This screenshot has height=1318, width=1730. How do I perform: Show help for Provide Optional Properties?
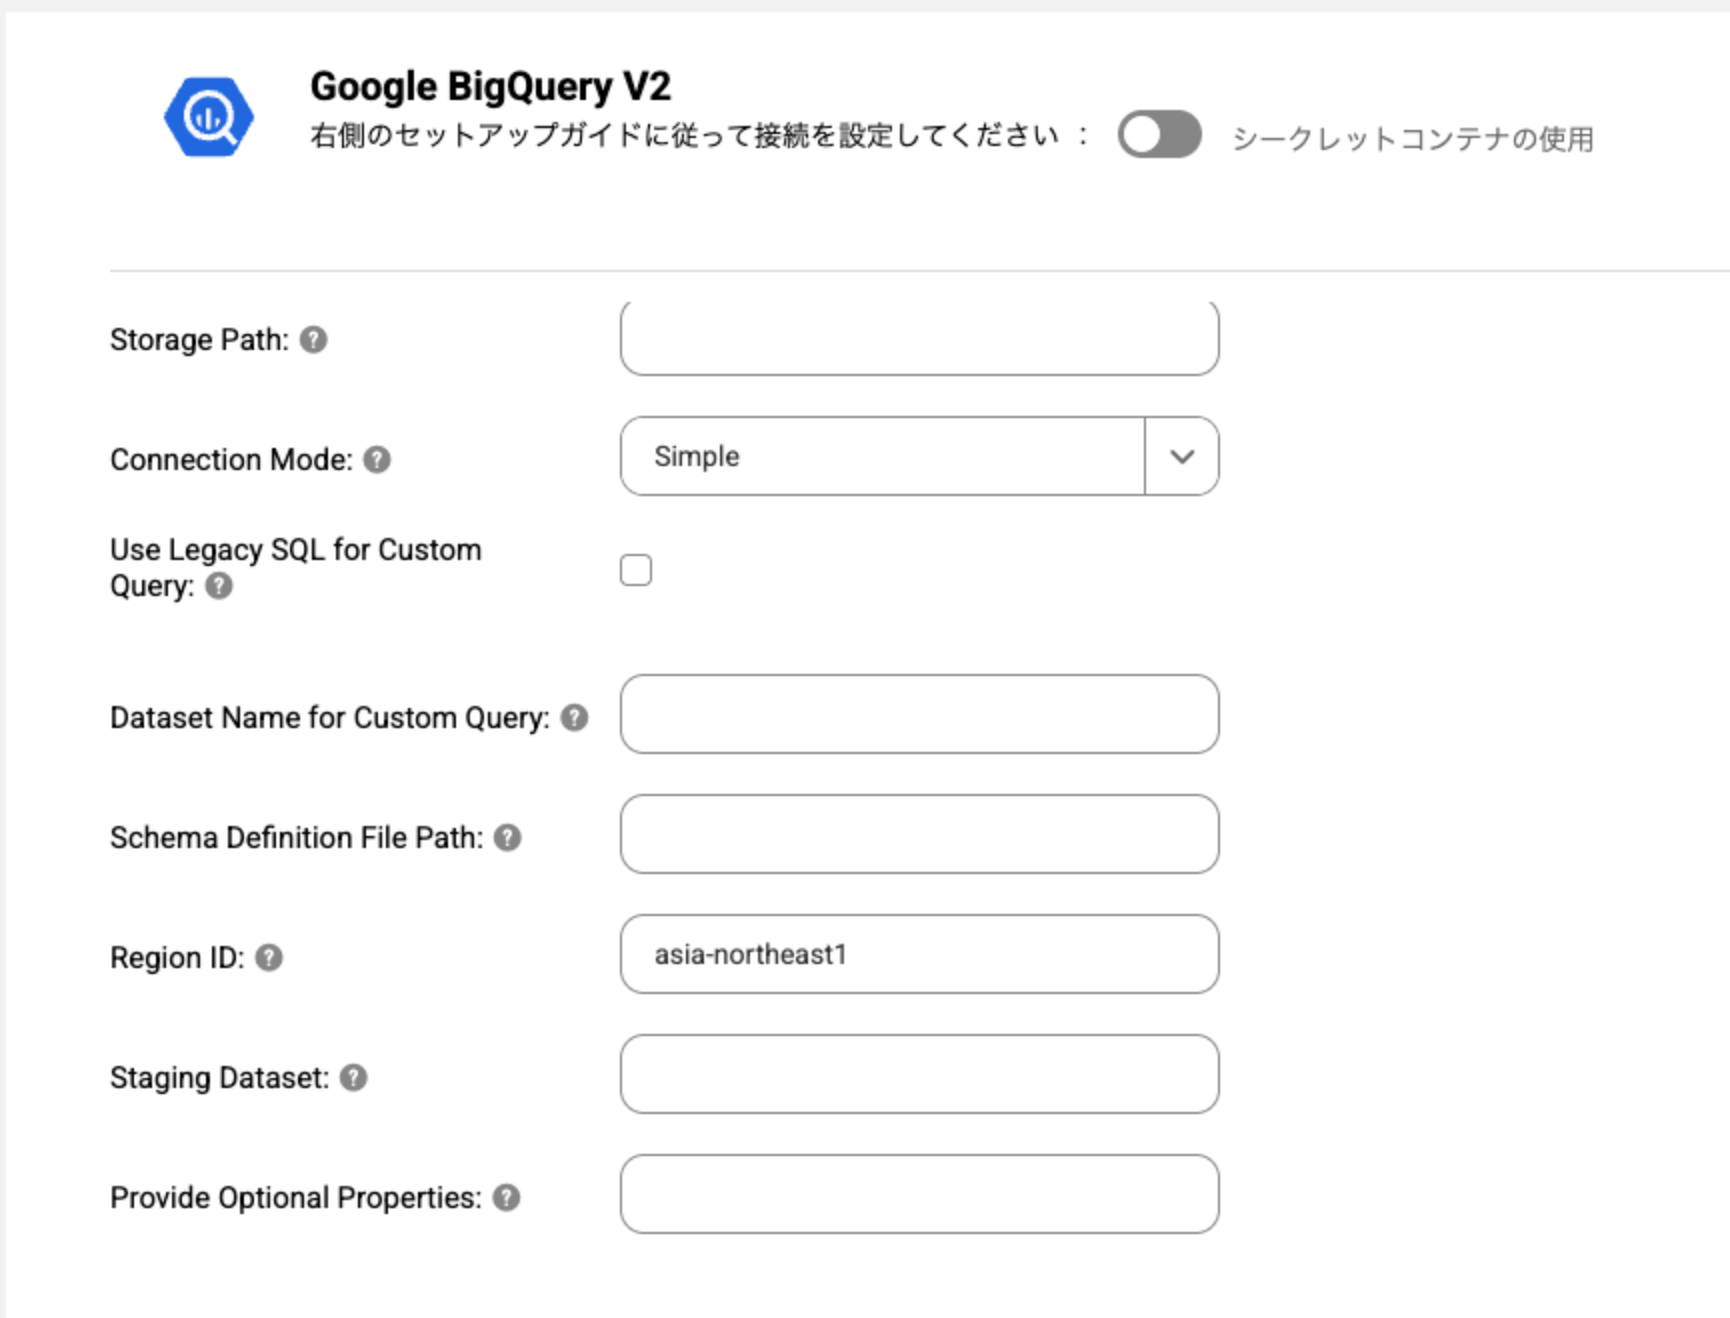507,1198
